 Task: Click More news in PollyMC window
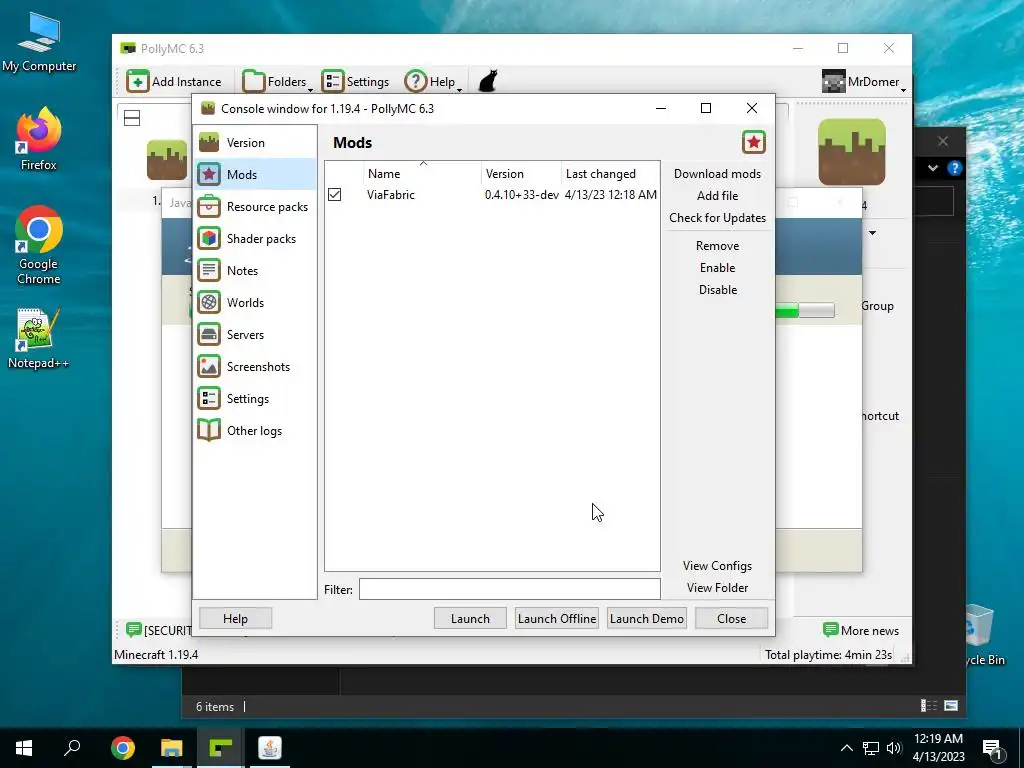coord(861,630)
